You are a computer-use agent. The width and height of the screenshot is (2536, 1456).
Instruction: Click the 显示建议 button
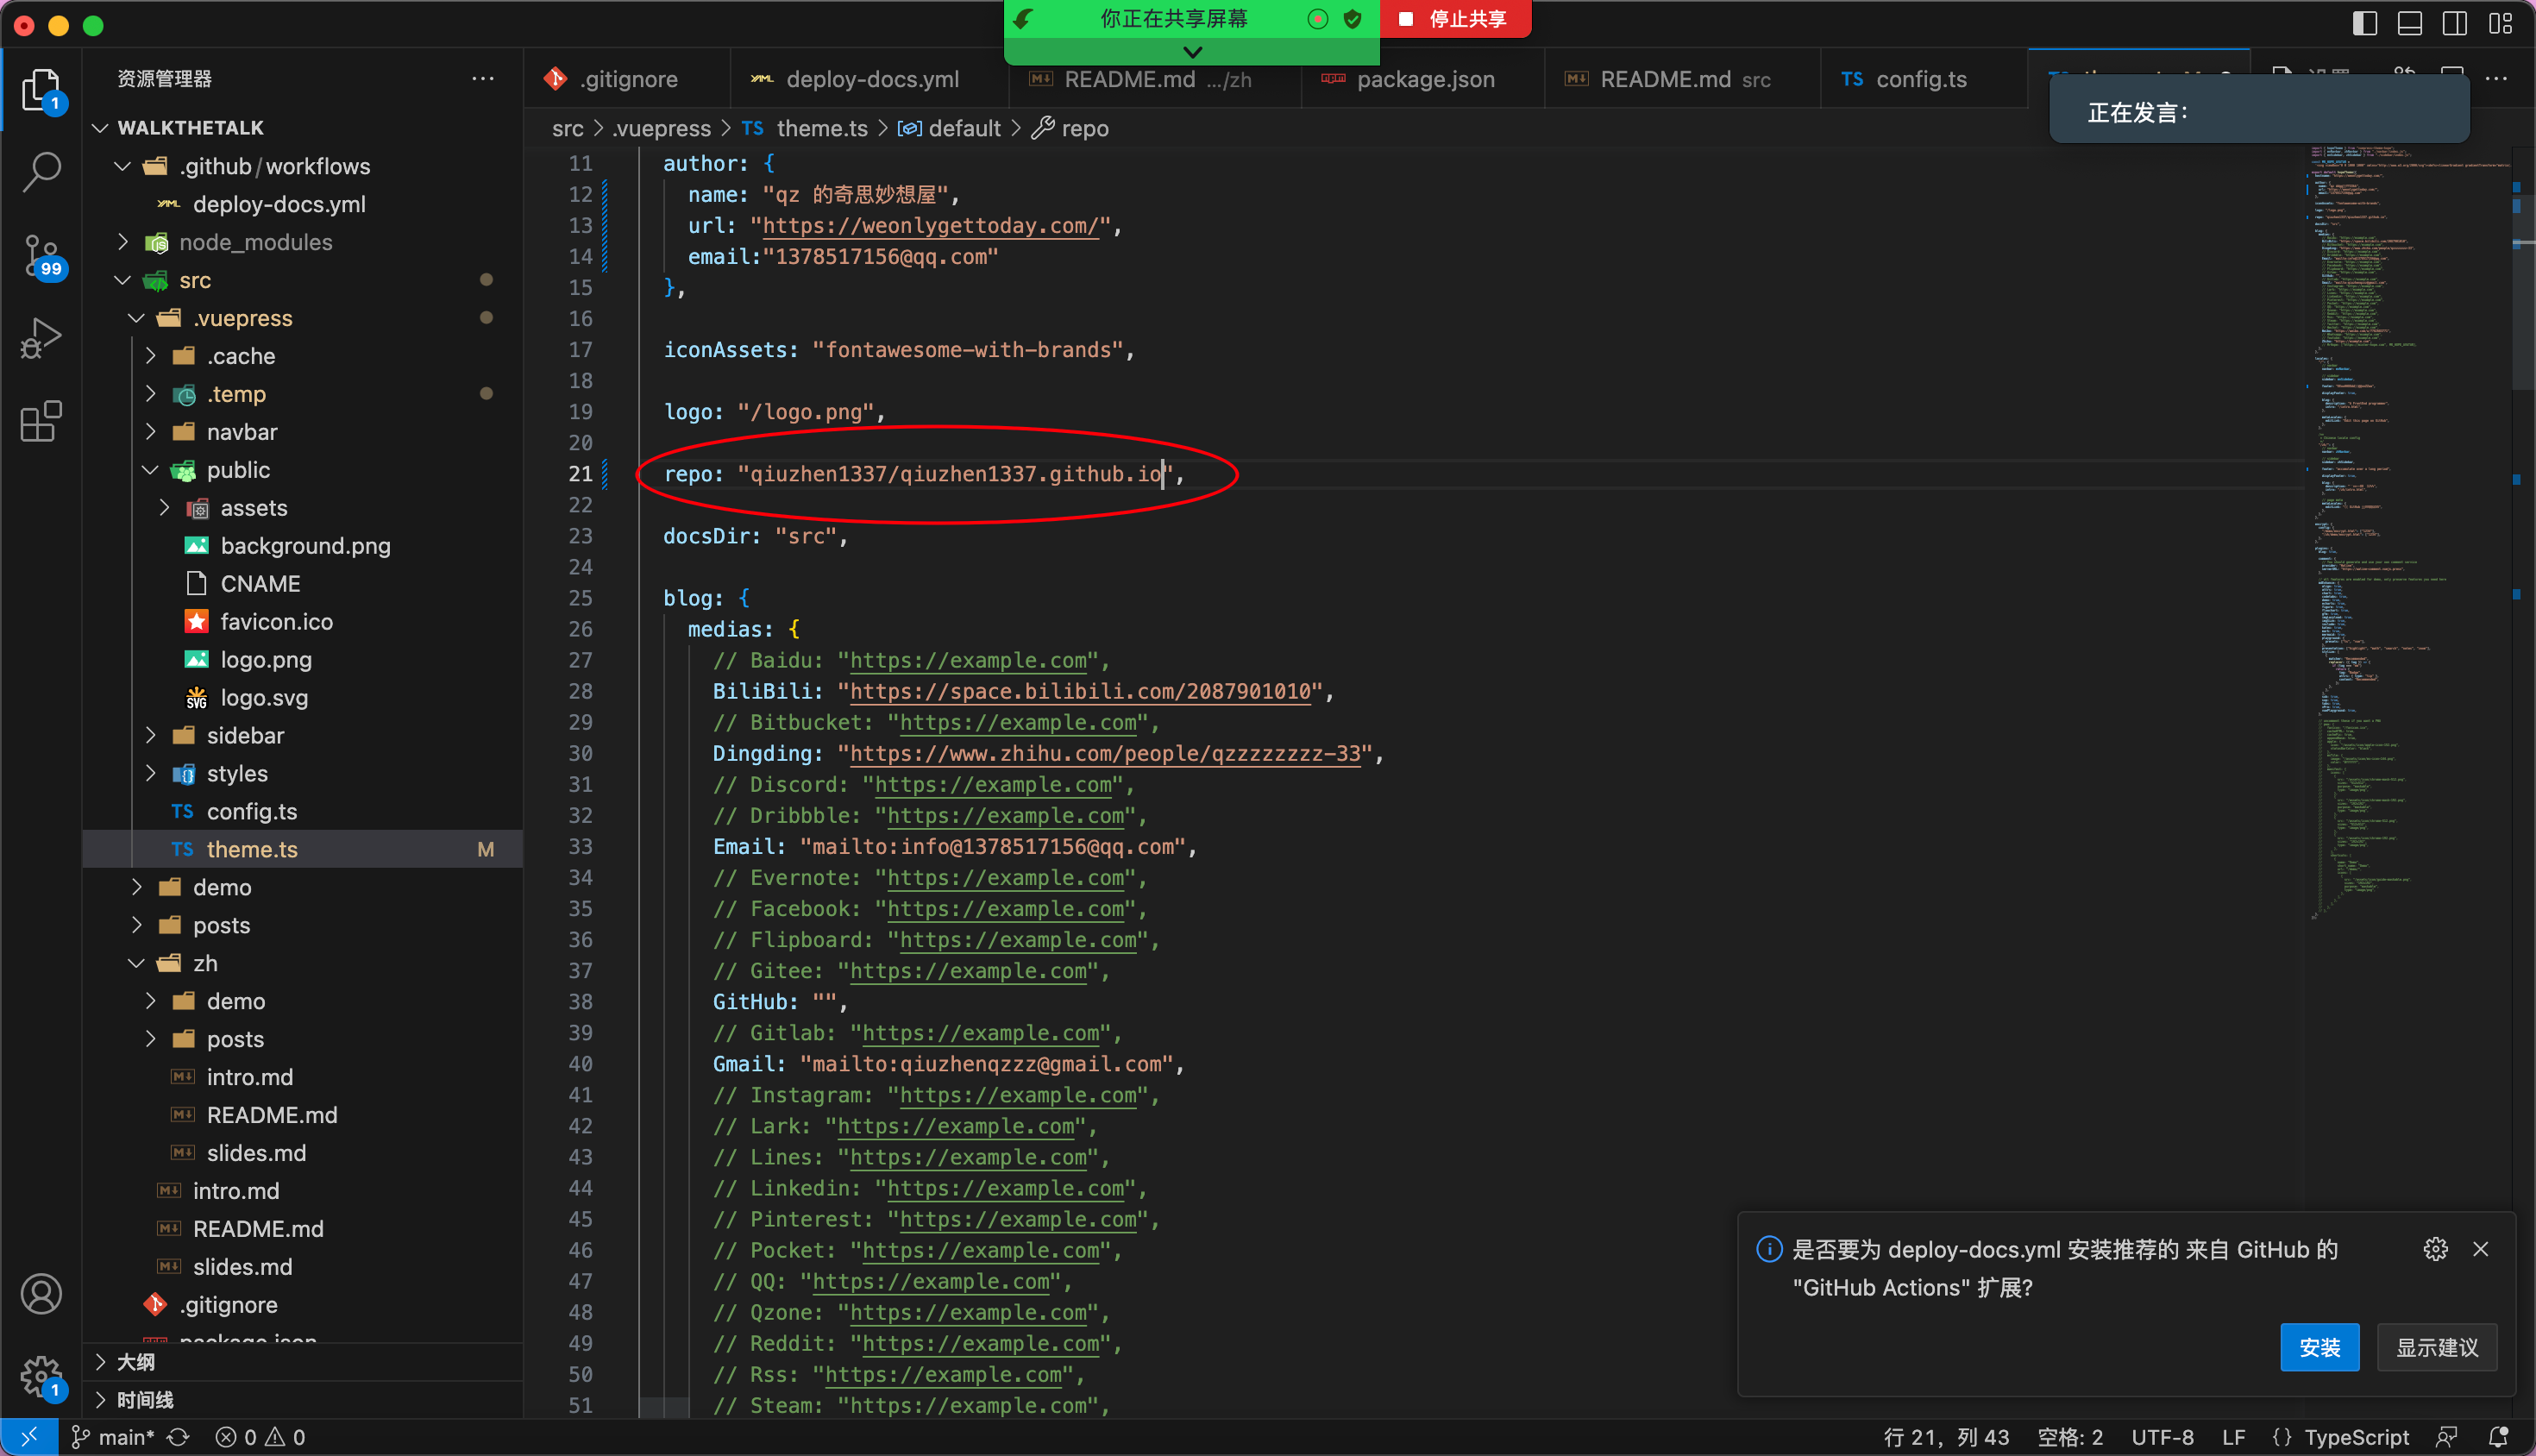point(2436,1348)
